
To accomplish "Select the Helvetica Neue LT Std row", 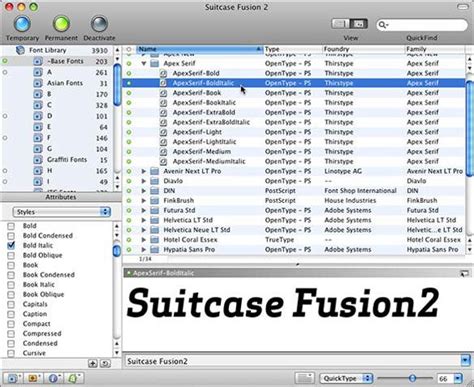I will click(294, 230).
